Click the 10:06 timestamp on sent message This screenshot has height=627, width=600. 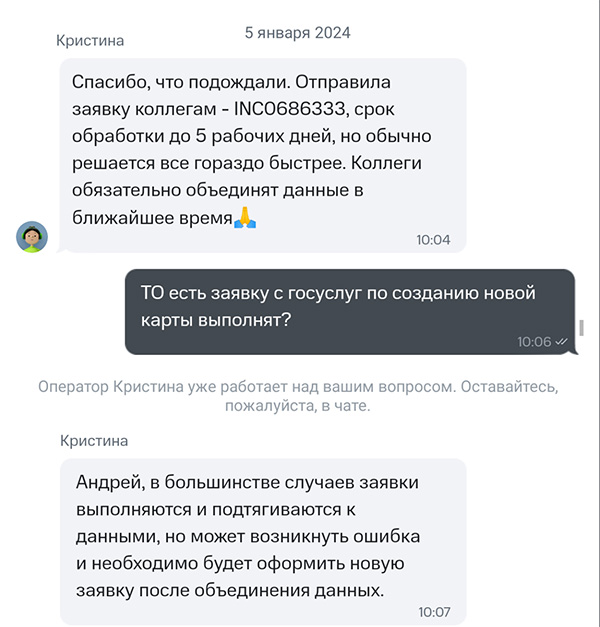[x=534, y=342]
